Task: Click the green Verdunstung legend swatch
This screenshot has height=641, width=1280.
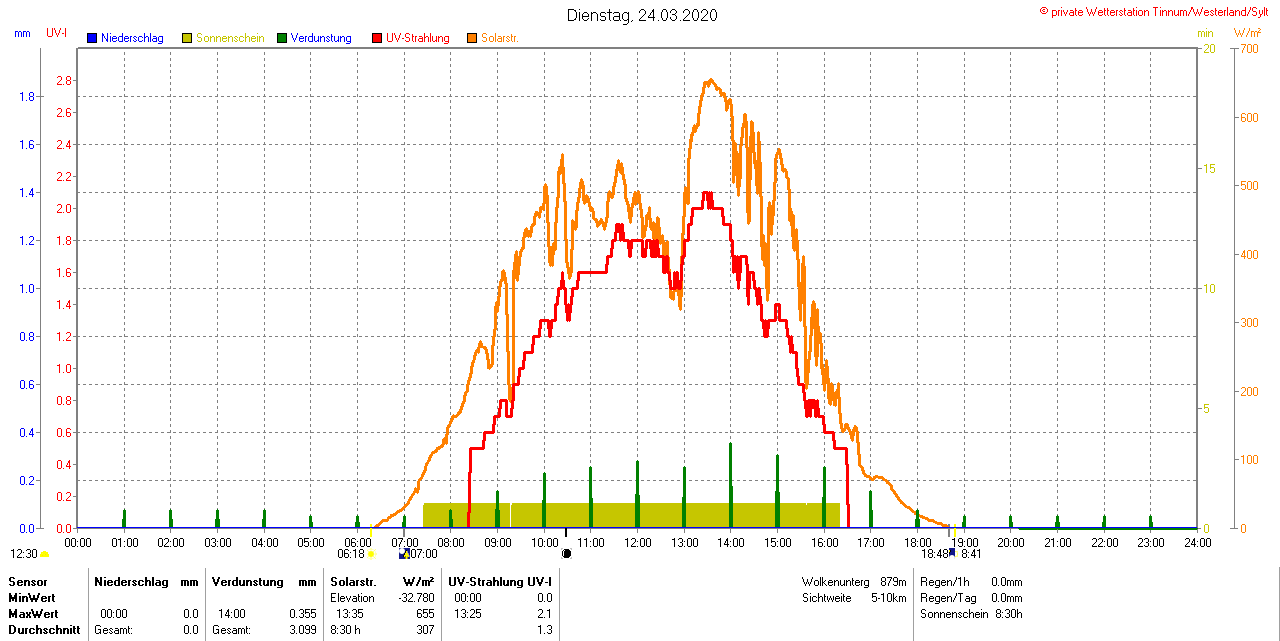Action: point(283,38)
